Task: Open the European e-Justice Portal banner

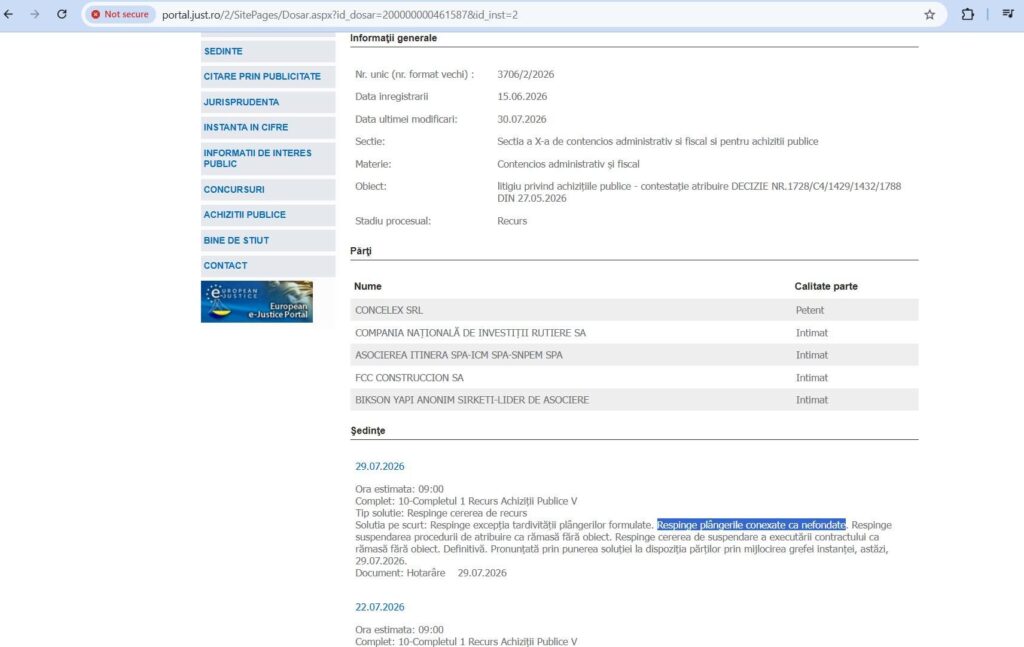Action: click(x=257, y=302)
